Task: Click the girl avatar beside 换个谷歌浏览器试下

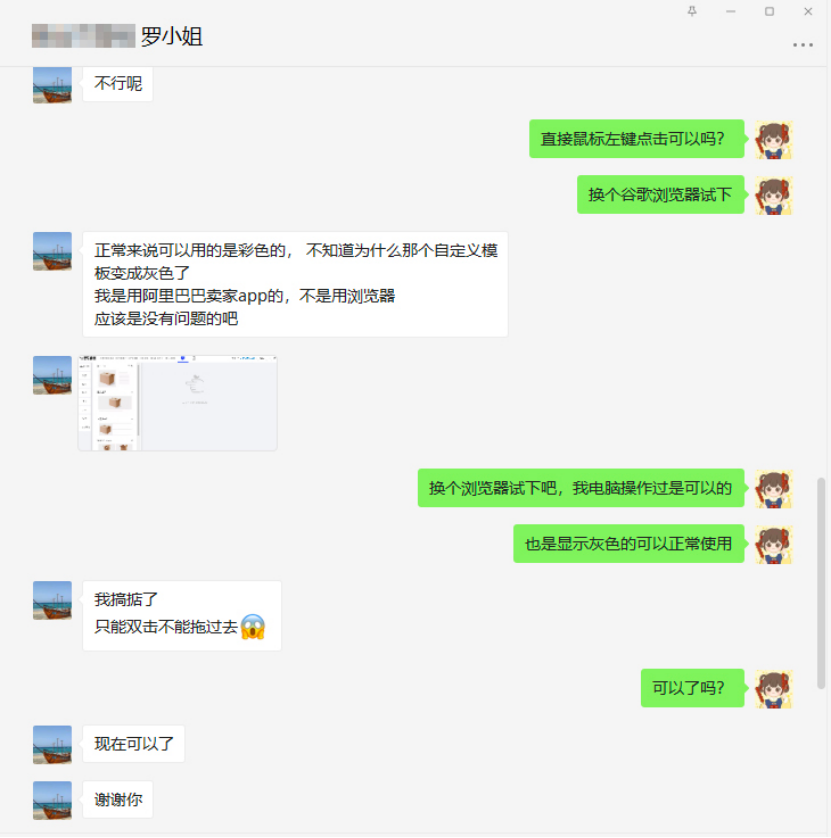Action: [773, 196]
